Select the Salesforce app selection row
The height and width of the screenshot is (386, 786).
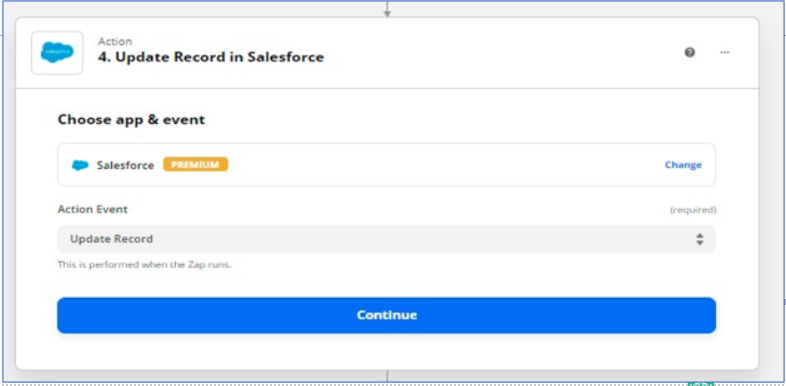point(386,165)
